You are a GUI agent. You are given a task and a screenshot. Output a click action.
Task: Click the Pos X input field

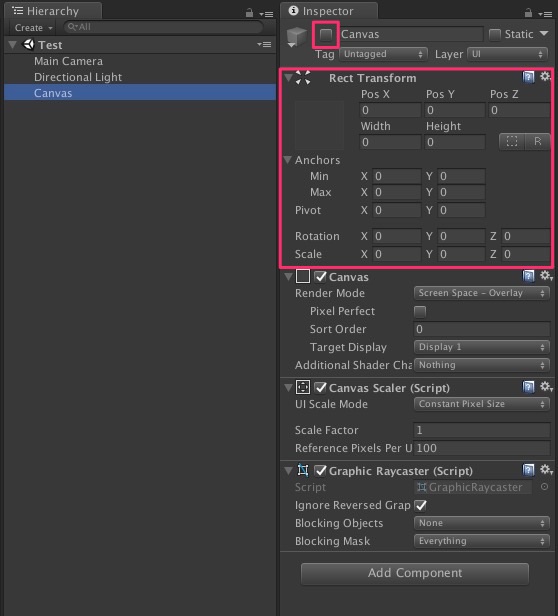(x=390, y=110)
